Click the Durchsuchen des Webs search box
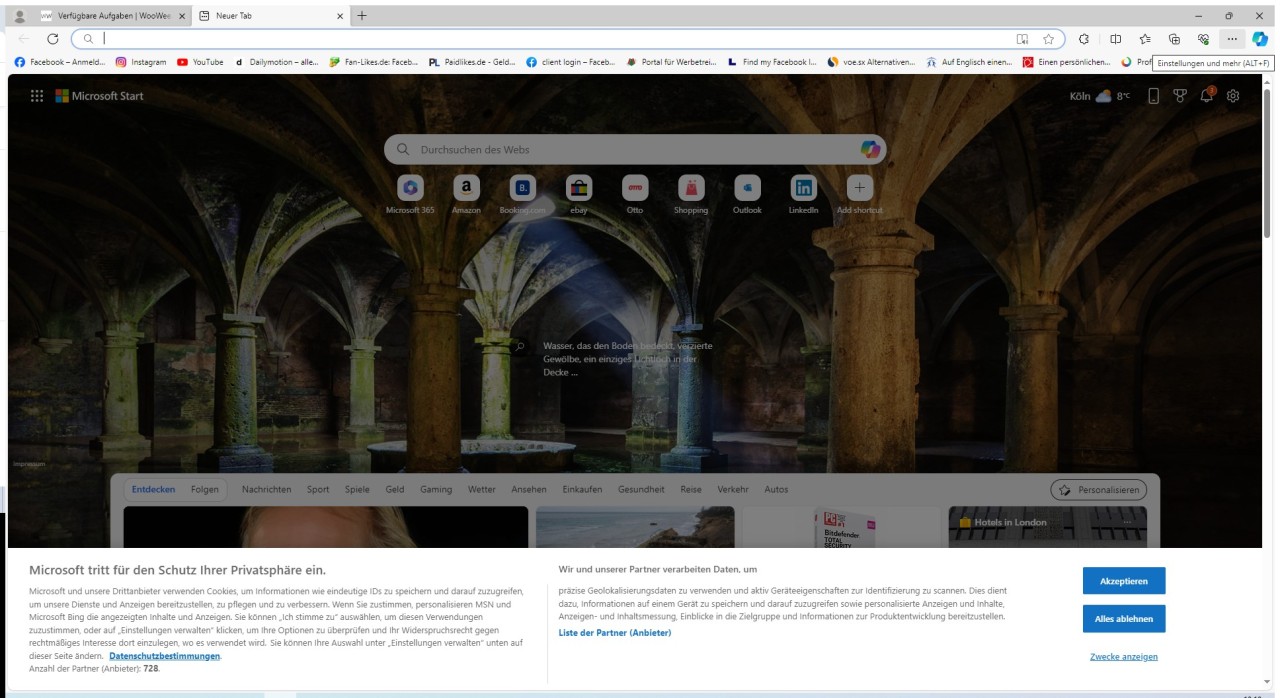The image size is (1280, 698). [x=620, y=149]
